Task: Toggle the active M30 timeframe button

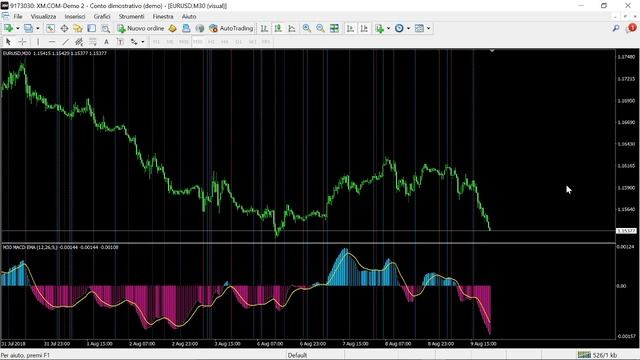Action: tap(198, 42)
